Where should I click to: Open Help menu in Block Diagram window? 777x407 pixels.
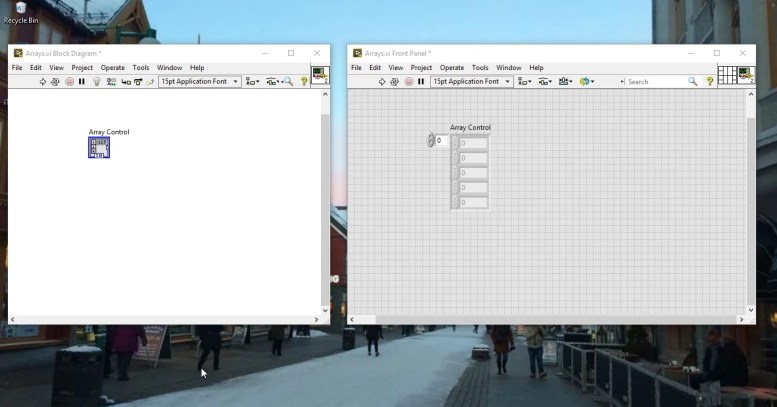point(197,67)
